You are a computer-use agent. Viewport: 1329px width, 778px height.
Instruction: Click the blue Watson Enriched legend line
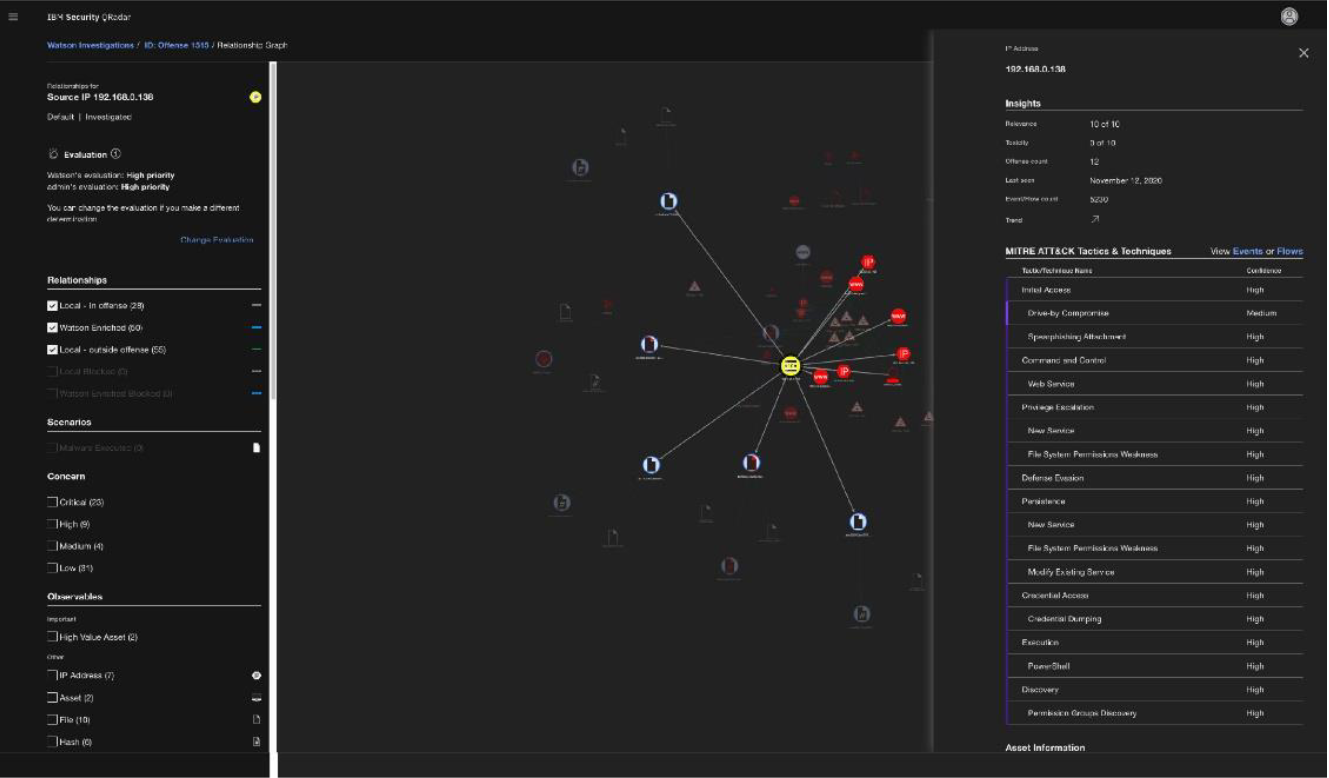click(256, 327)
